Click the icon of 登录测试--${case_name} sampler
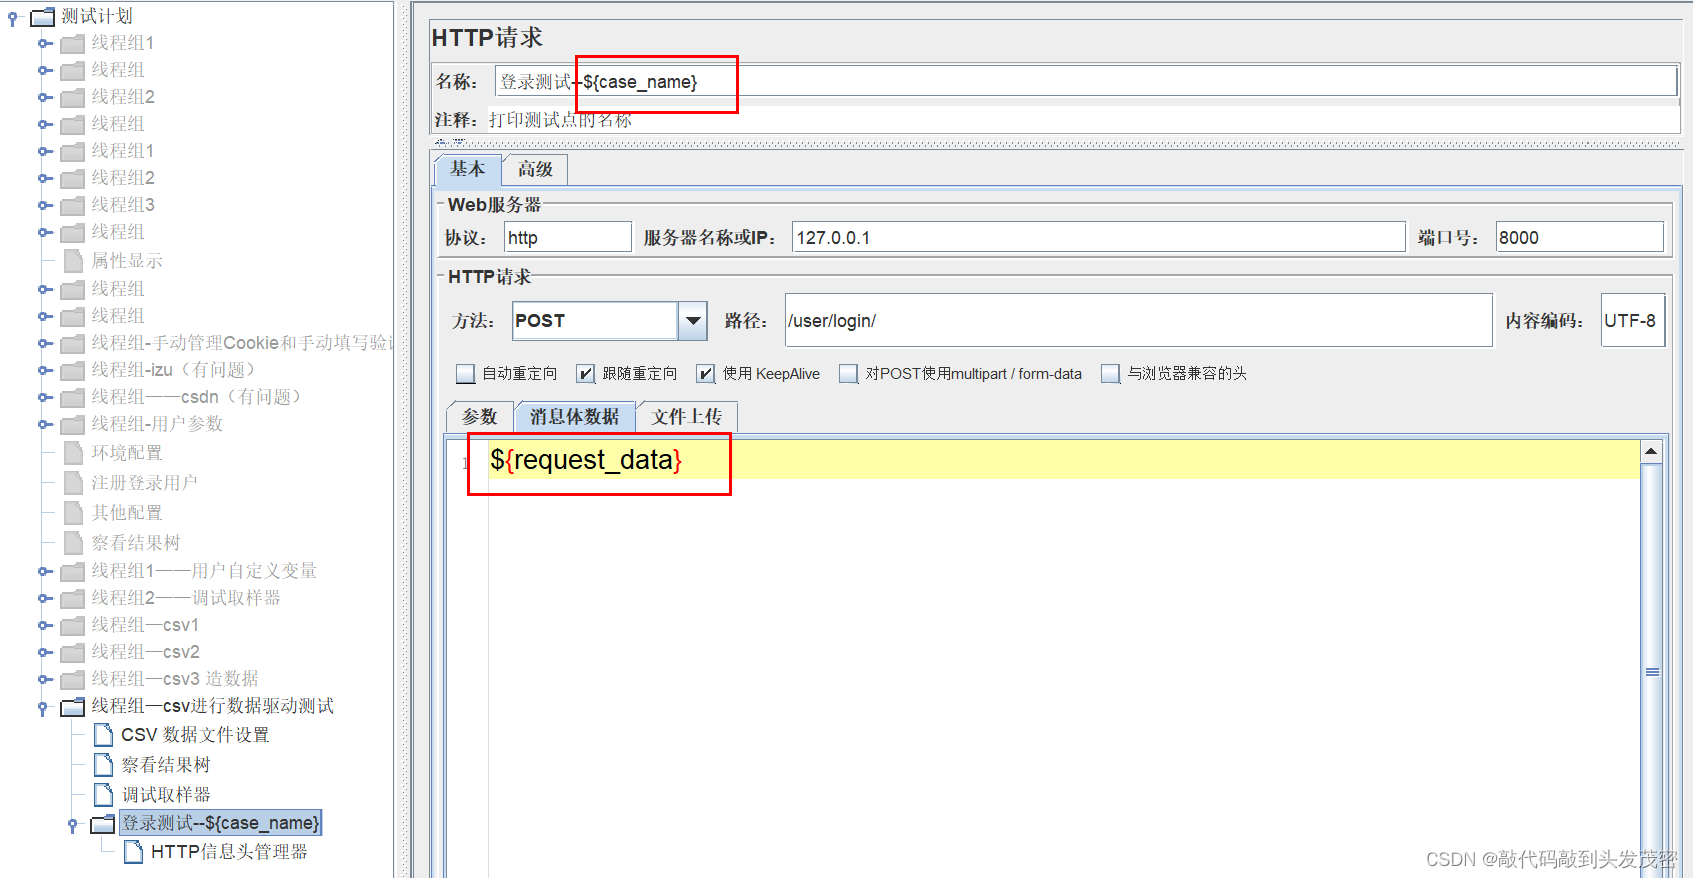Screen dimensions: 1693x878 point(102,824)
